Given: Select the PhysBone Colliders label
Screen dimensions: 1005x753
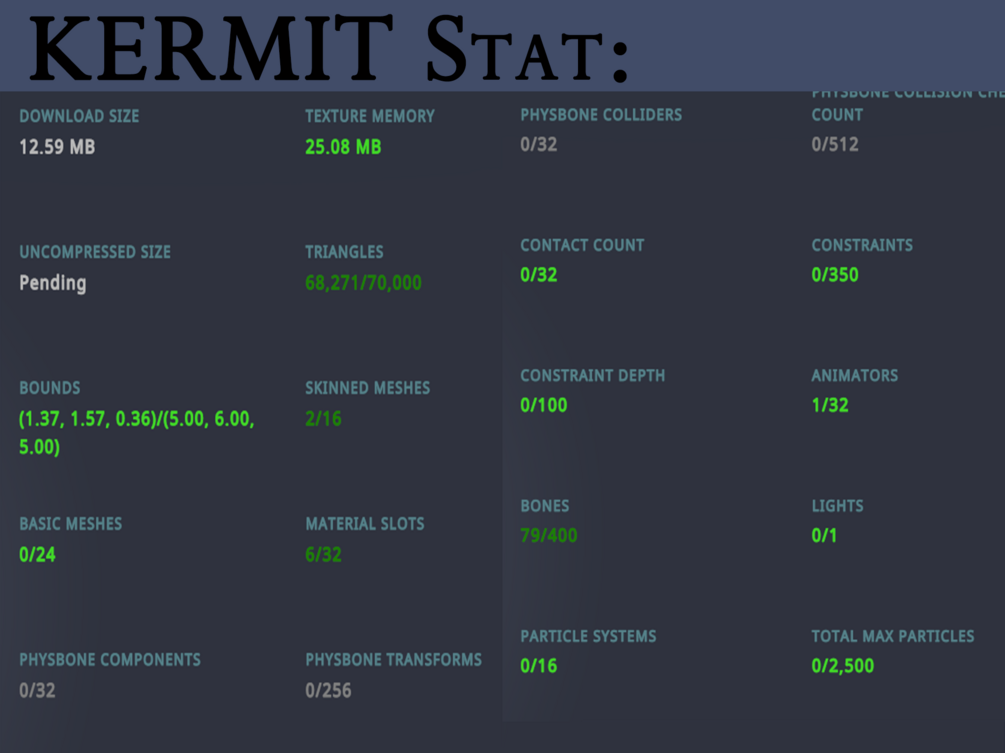Looking at the screenshot, I should click(x=601, y=115).
